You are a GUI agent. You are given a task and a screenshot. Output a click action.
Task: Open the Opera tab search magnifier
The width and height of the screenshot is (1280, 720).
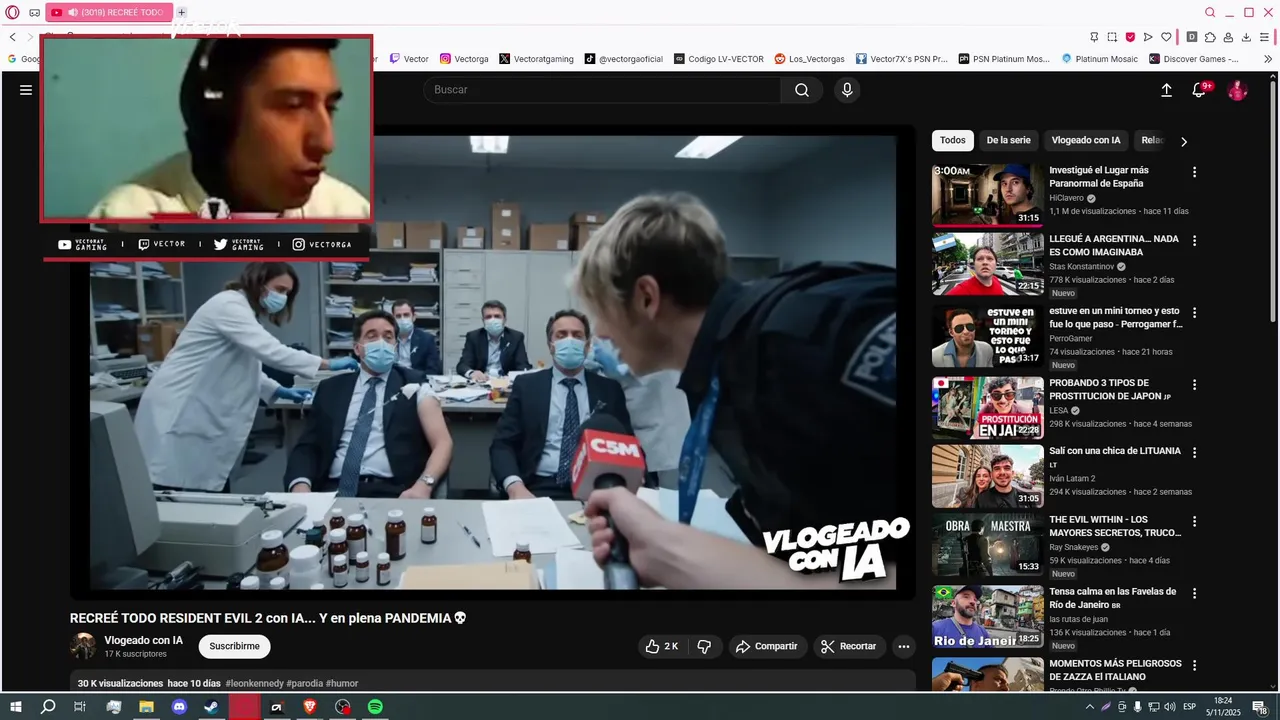coord(1210,13)
